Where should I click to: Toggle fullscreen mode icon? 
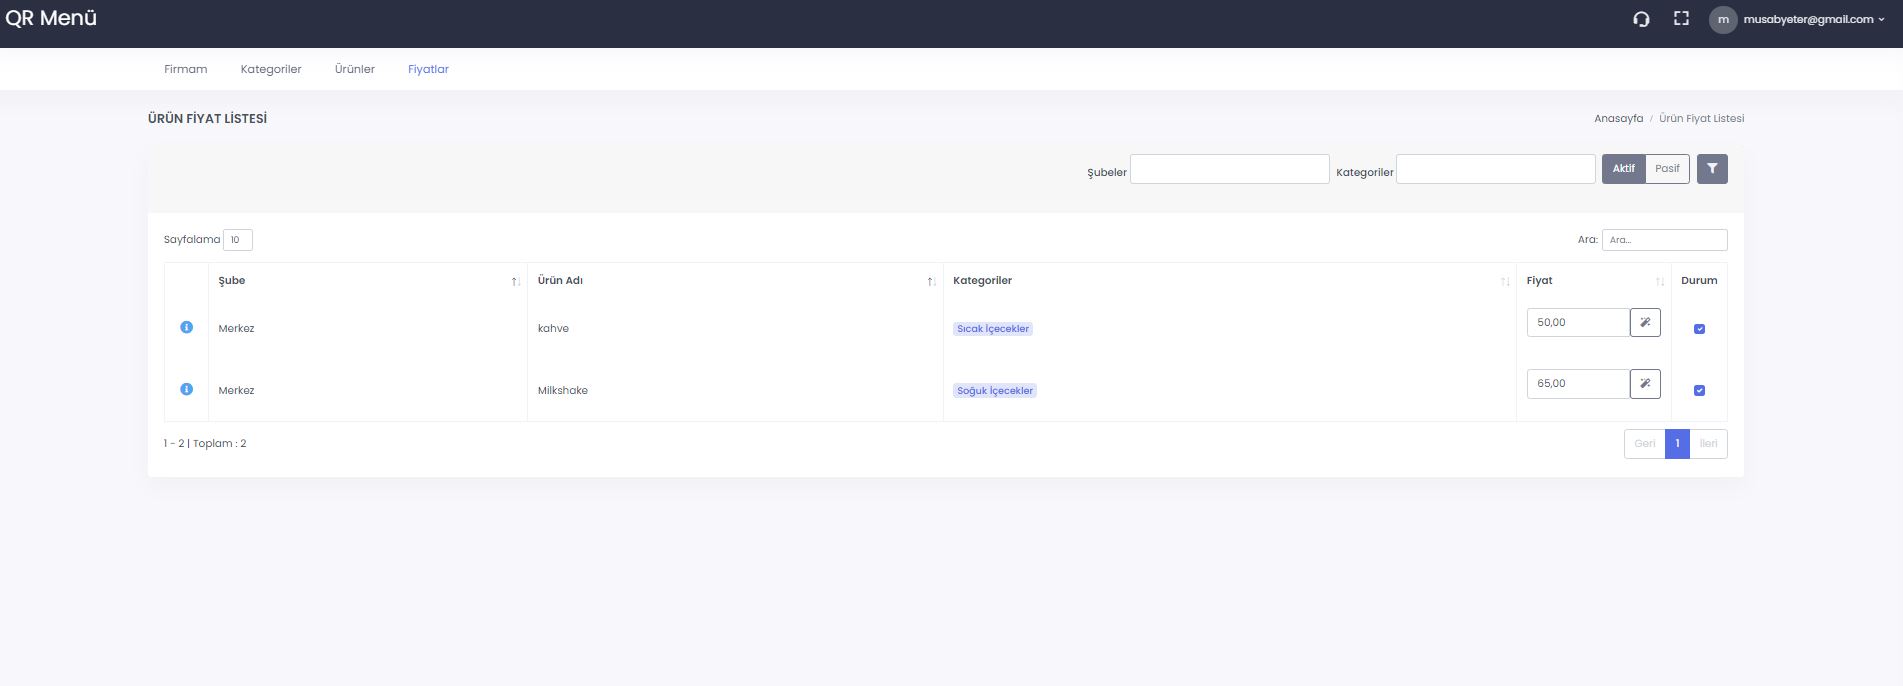(x=1681, y=19)
